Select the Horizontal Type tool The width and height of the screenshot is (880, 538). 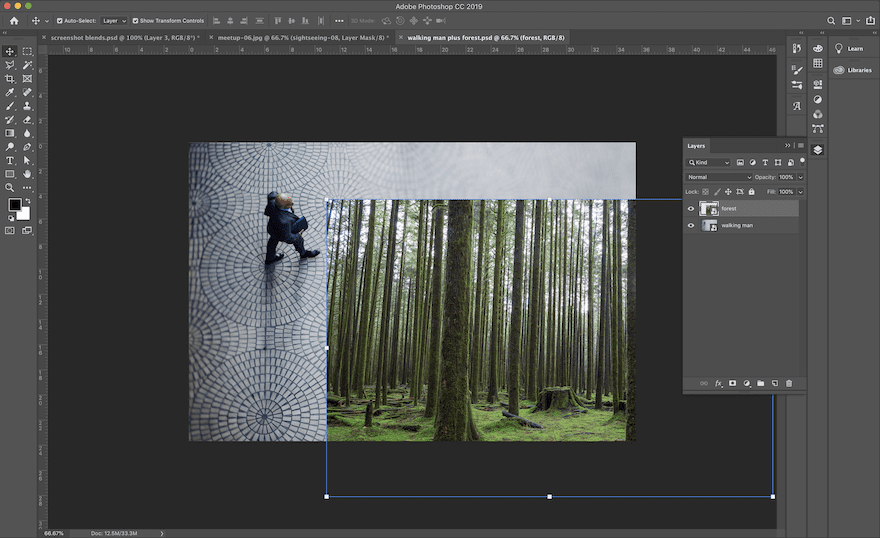click(10, 160)
